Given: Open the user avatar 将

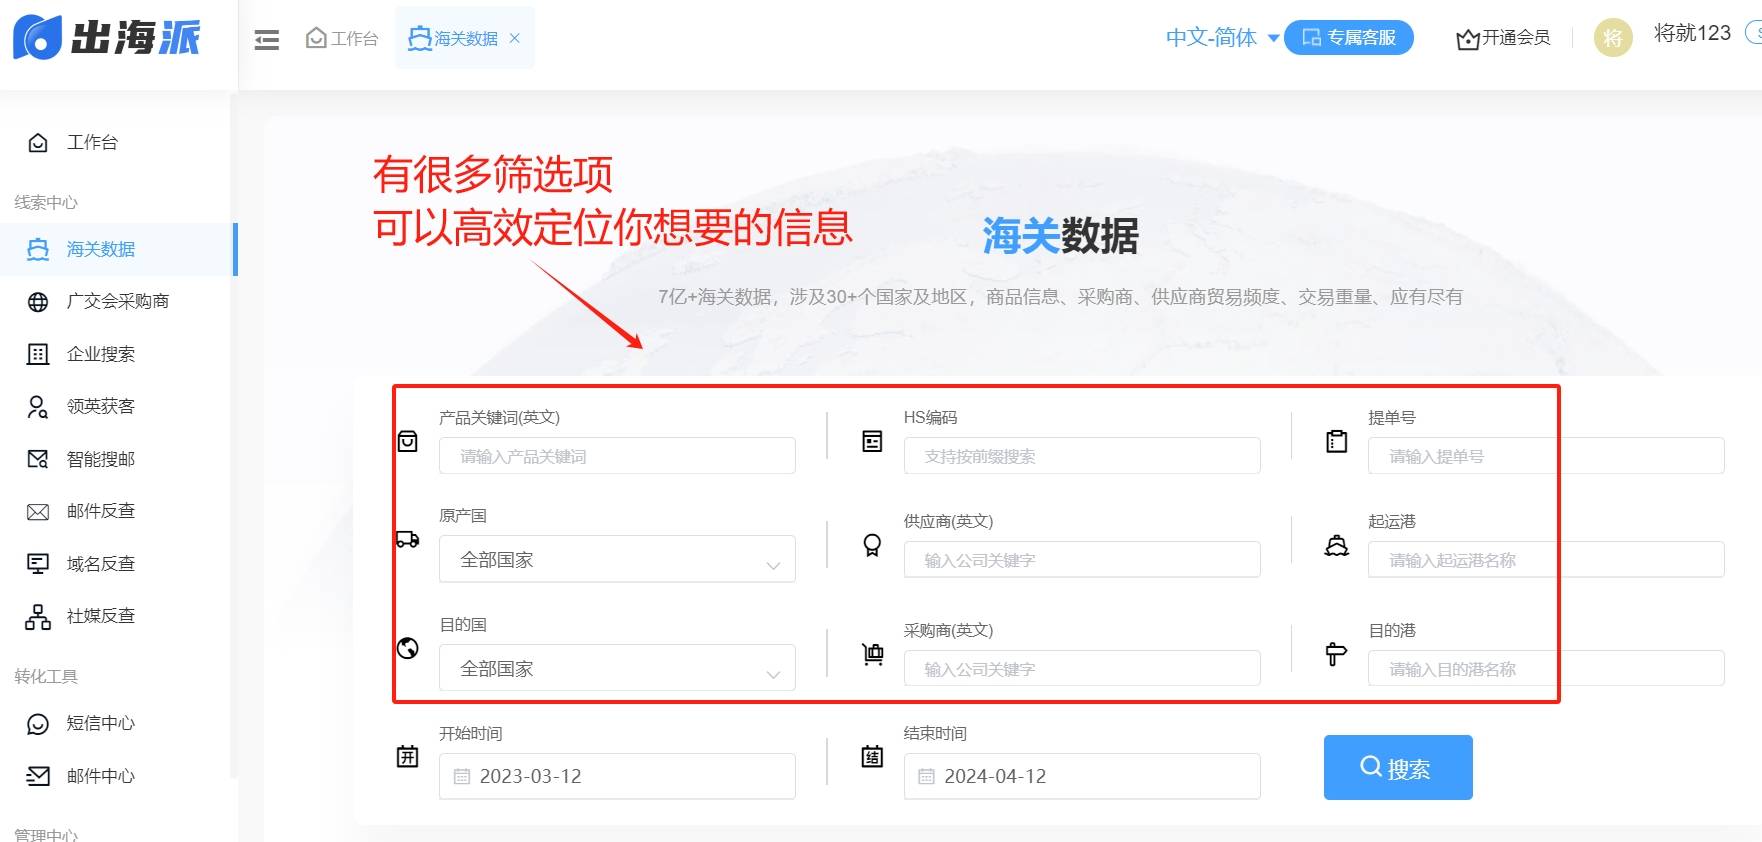Looking at the screenshot, I should (1612, 38).
